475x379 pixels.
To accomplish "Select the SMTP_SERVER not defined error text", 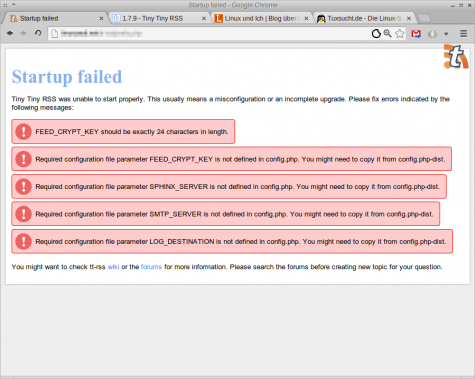I will coord(234,214).
